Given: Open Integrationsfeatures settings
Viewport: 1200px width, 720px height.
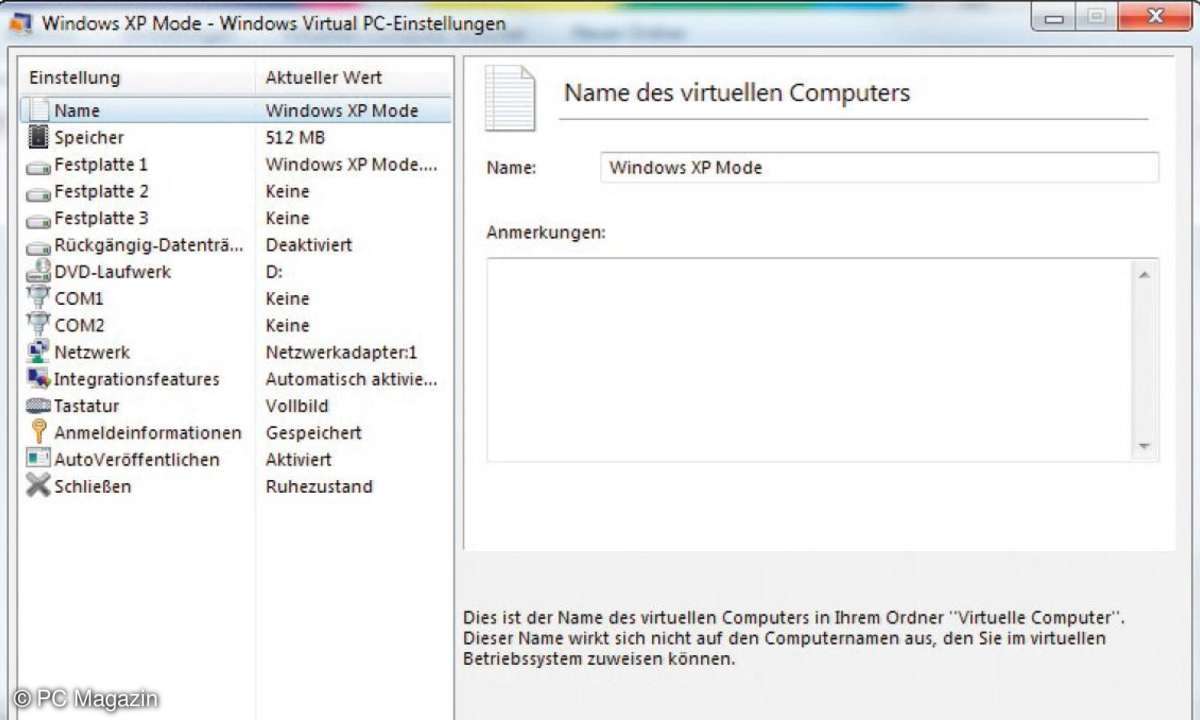Looking at the screenshot, I should coord(137,380).
